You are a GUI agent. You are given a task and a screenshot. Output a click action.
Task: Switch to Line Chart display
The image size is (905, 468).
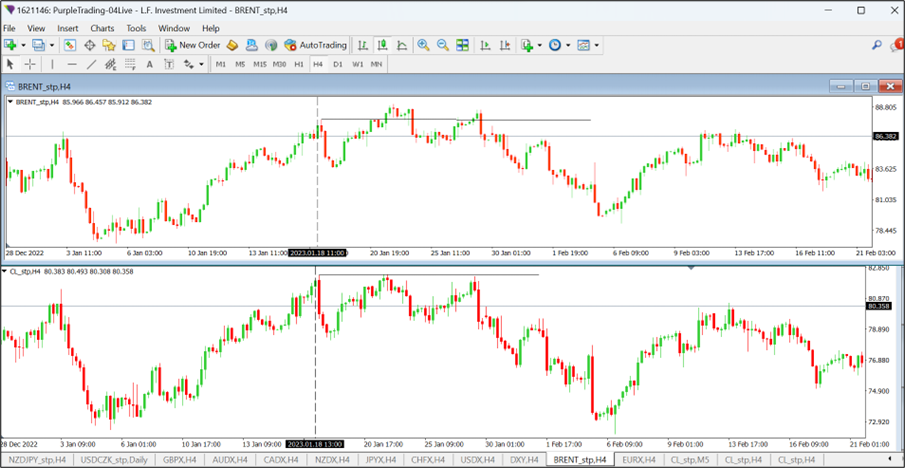tap(402, 44)
